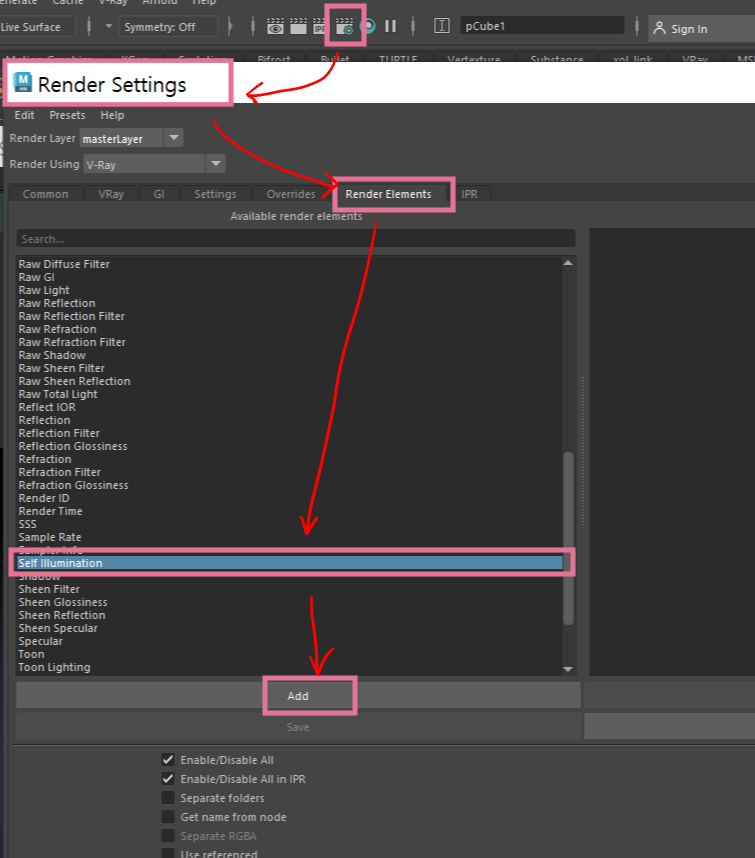This screenshot has width=755, height=858.
Task: Open Render Settings clapper-with-gear icon
Action: [x=345, y=26]
